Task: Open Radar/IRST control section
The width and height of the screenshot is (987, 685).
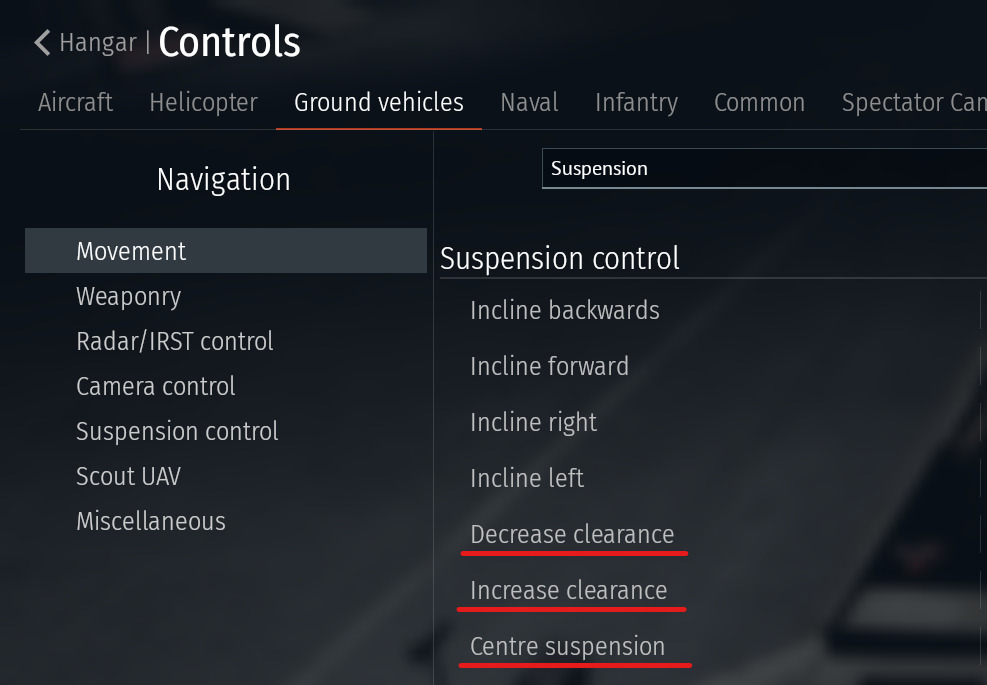Action: coord(174,342)
